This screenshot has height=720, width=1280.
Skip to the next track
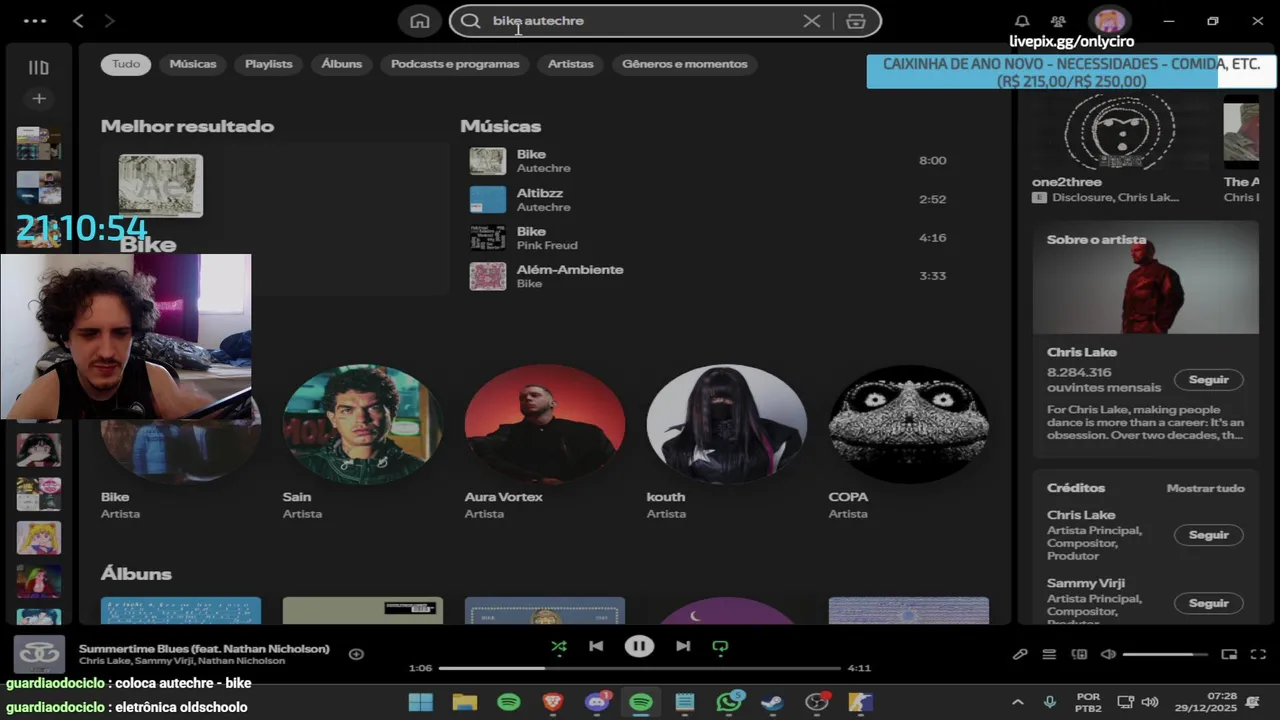(x=683, y=646)
